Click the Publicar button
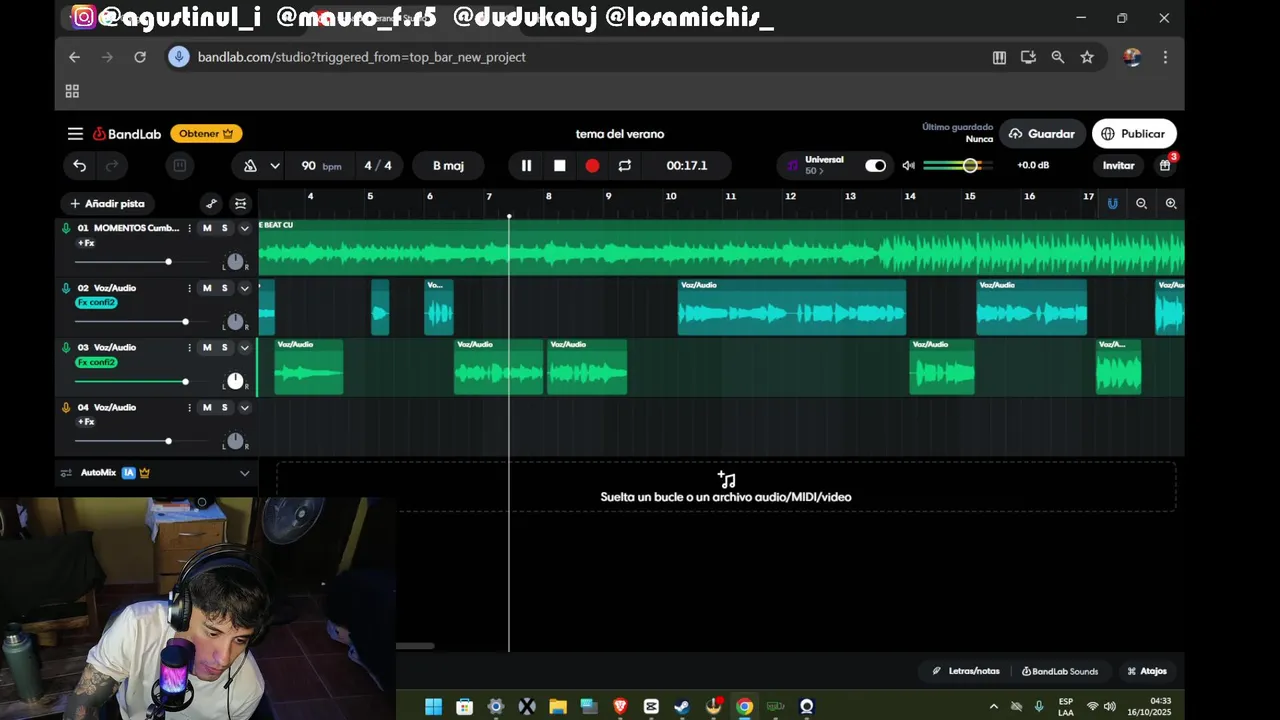1280x720 pixels. (x=1134, y=134)
